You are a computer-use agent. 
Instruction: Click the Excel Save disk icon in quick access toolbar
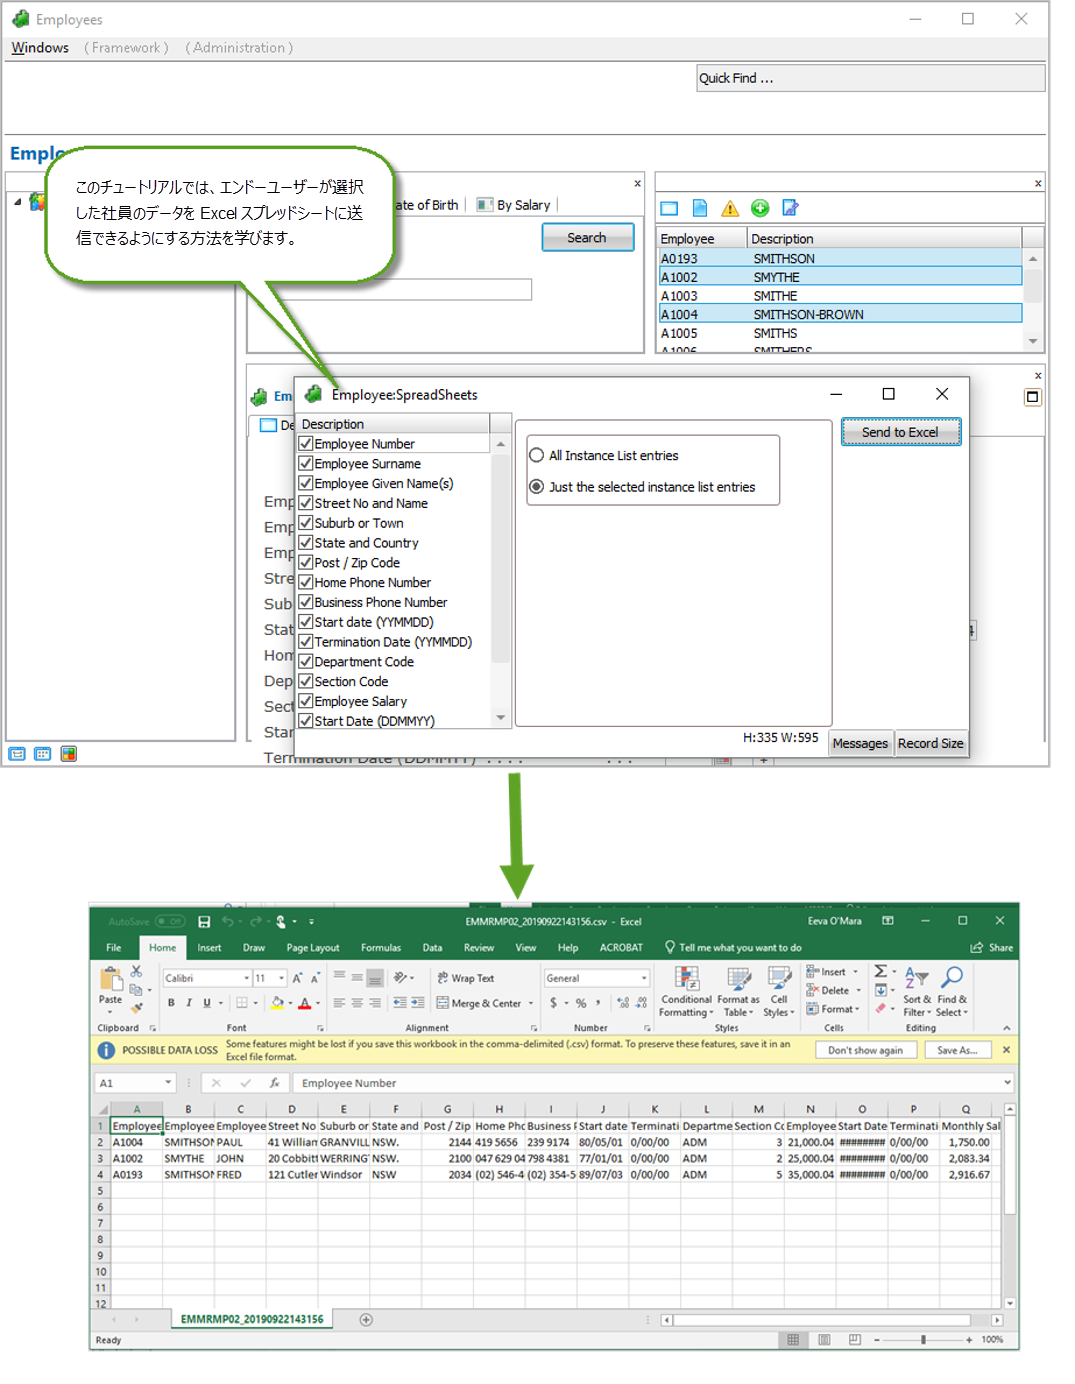pos(204,921)
